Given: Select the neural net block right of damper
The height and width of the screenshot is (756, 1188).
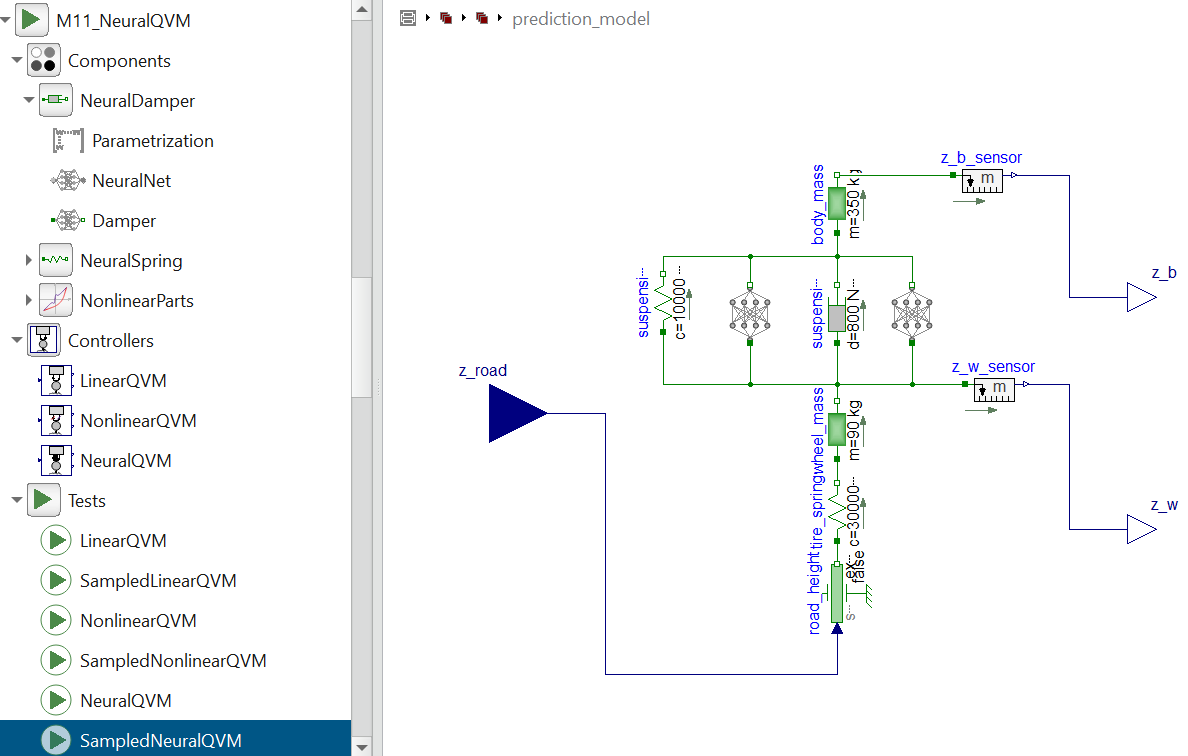Looking at the screenshot, I should (x=912, y=314).
